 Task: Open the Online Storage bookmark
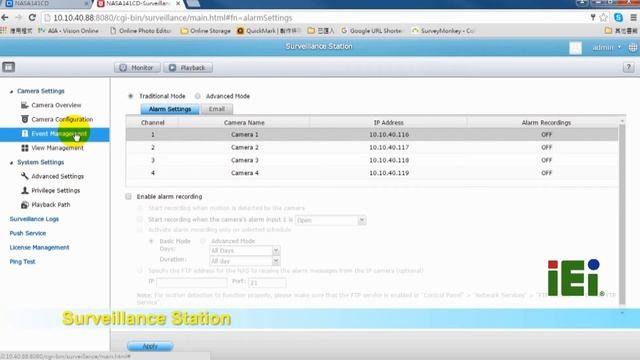(206, 31)
